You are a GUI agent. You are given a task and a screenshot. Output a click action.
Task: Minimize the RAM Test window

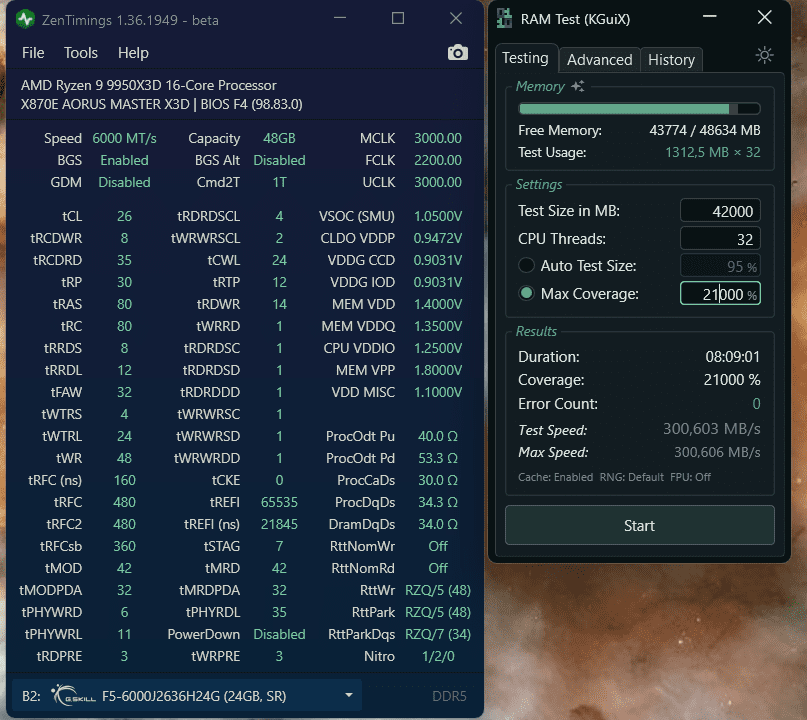click(x=710, y=16)
